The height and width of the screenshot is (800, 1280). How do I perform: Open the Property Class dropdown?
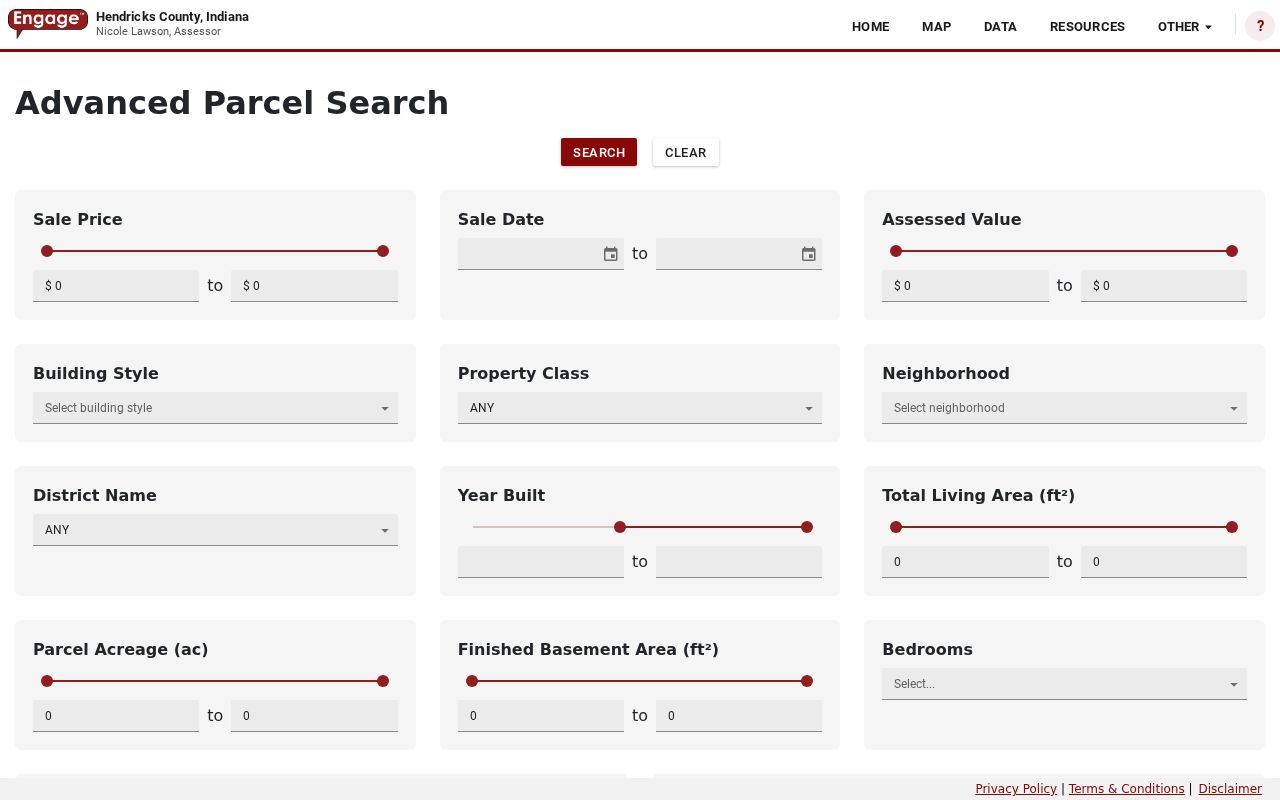click(x=640, y=408)
